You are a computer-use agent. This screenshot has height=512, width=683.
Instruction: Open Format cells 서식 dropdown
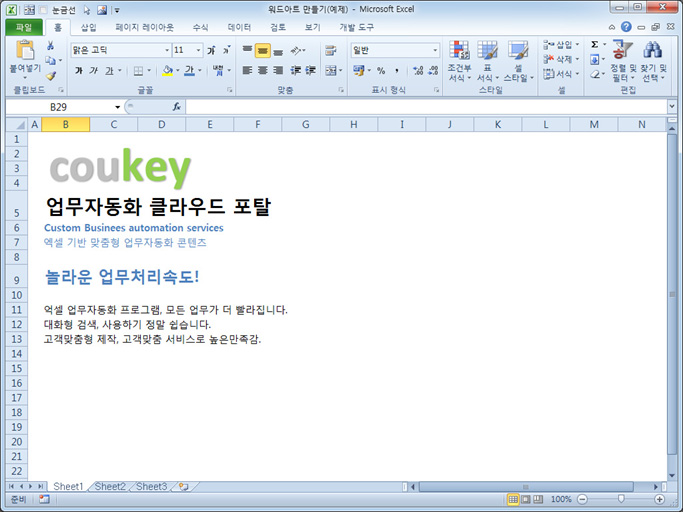pyautogui.click(x=561, y=74)
